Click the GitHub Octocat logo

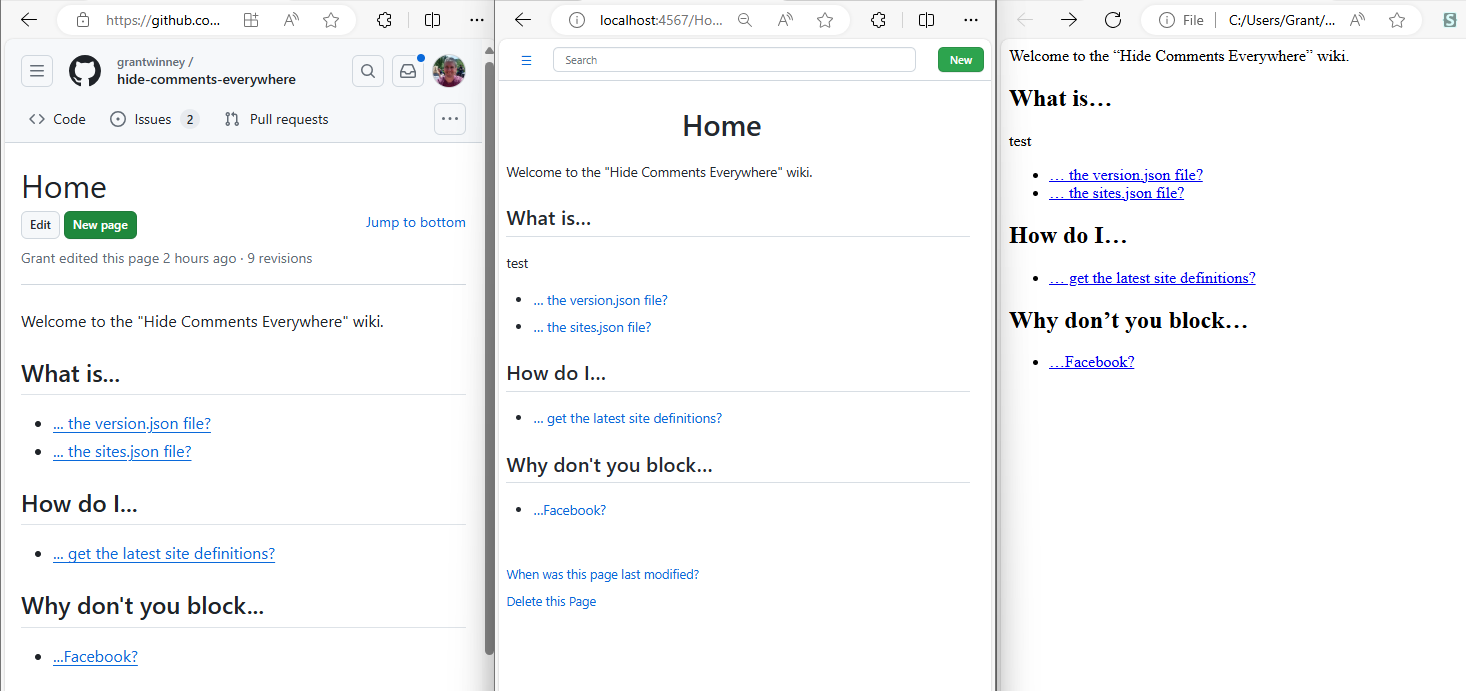click(x=85, y=71)
